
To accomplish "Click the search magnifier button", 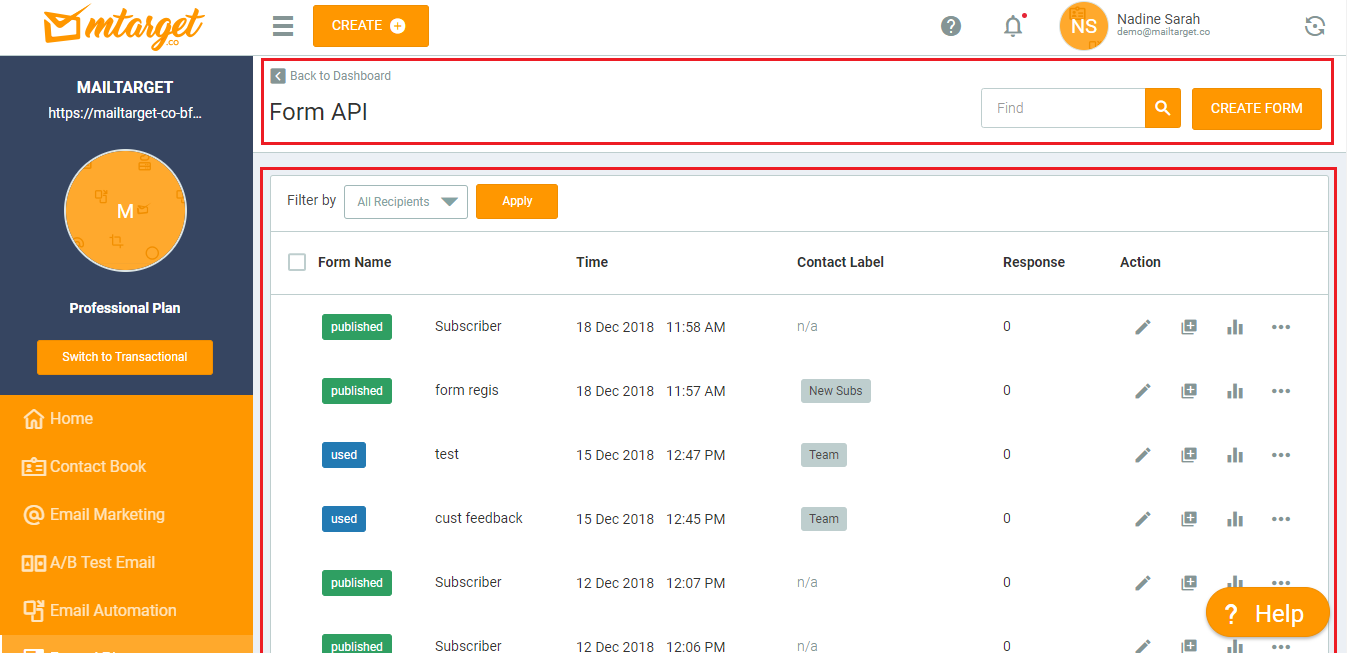I will point(1162,108).
